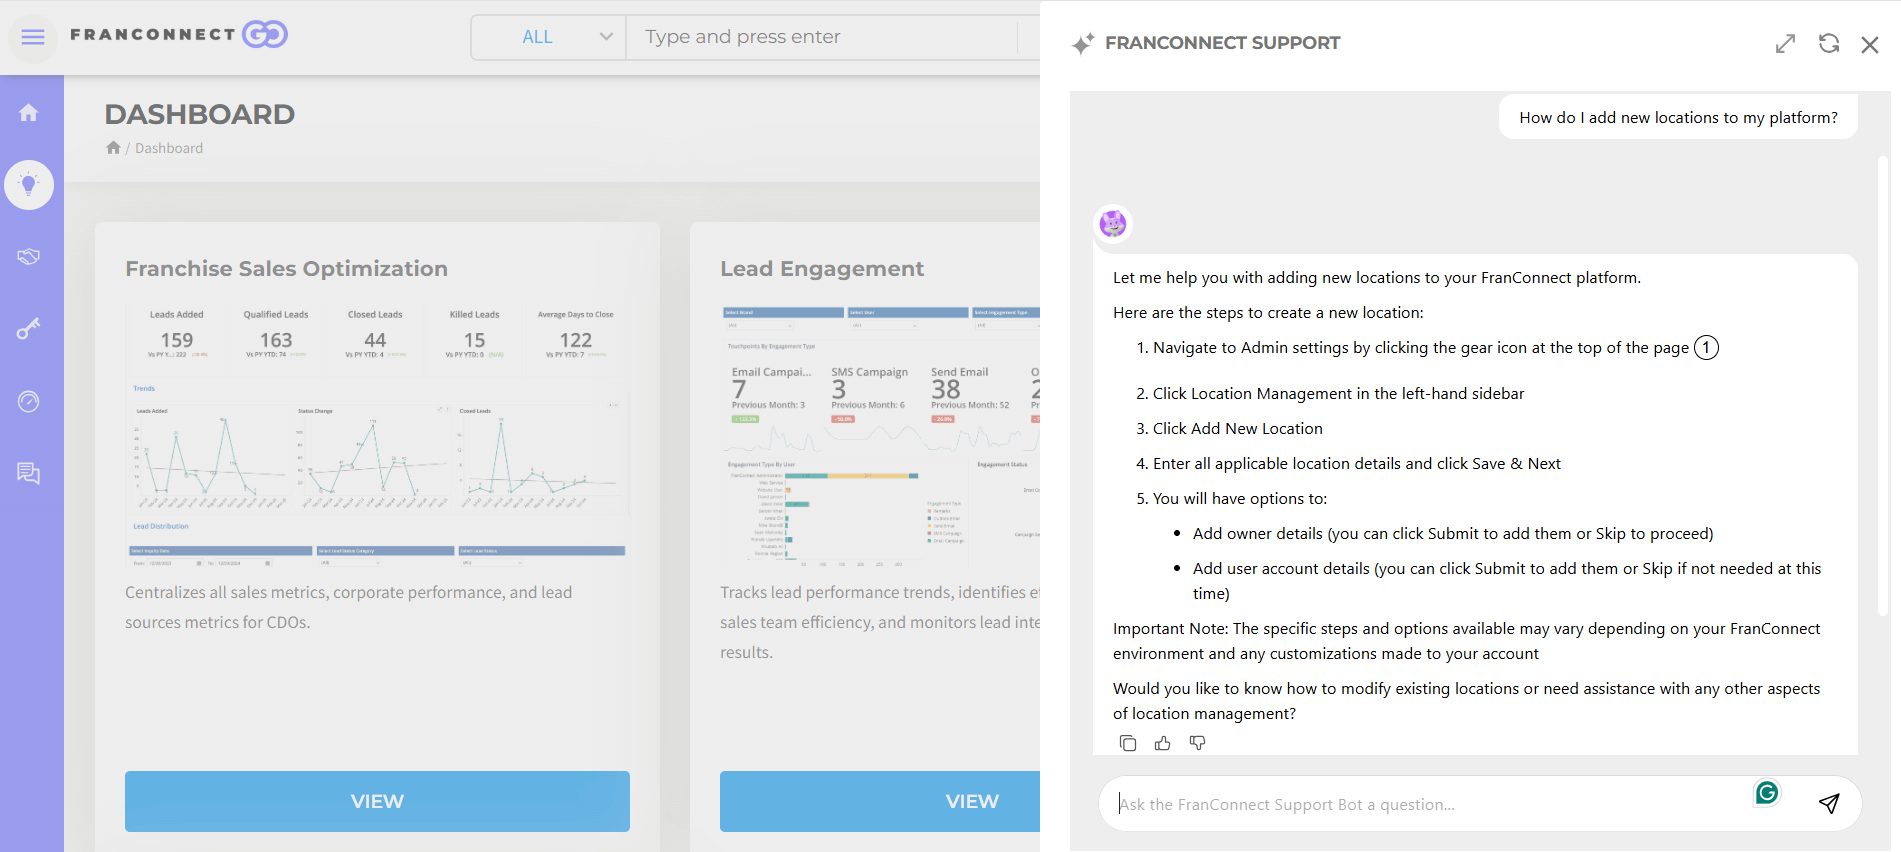Screen dimensions: 1901x852
Task: Click the SMS Campaign count 3
Action: coord(838,389)
